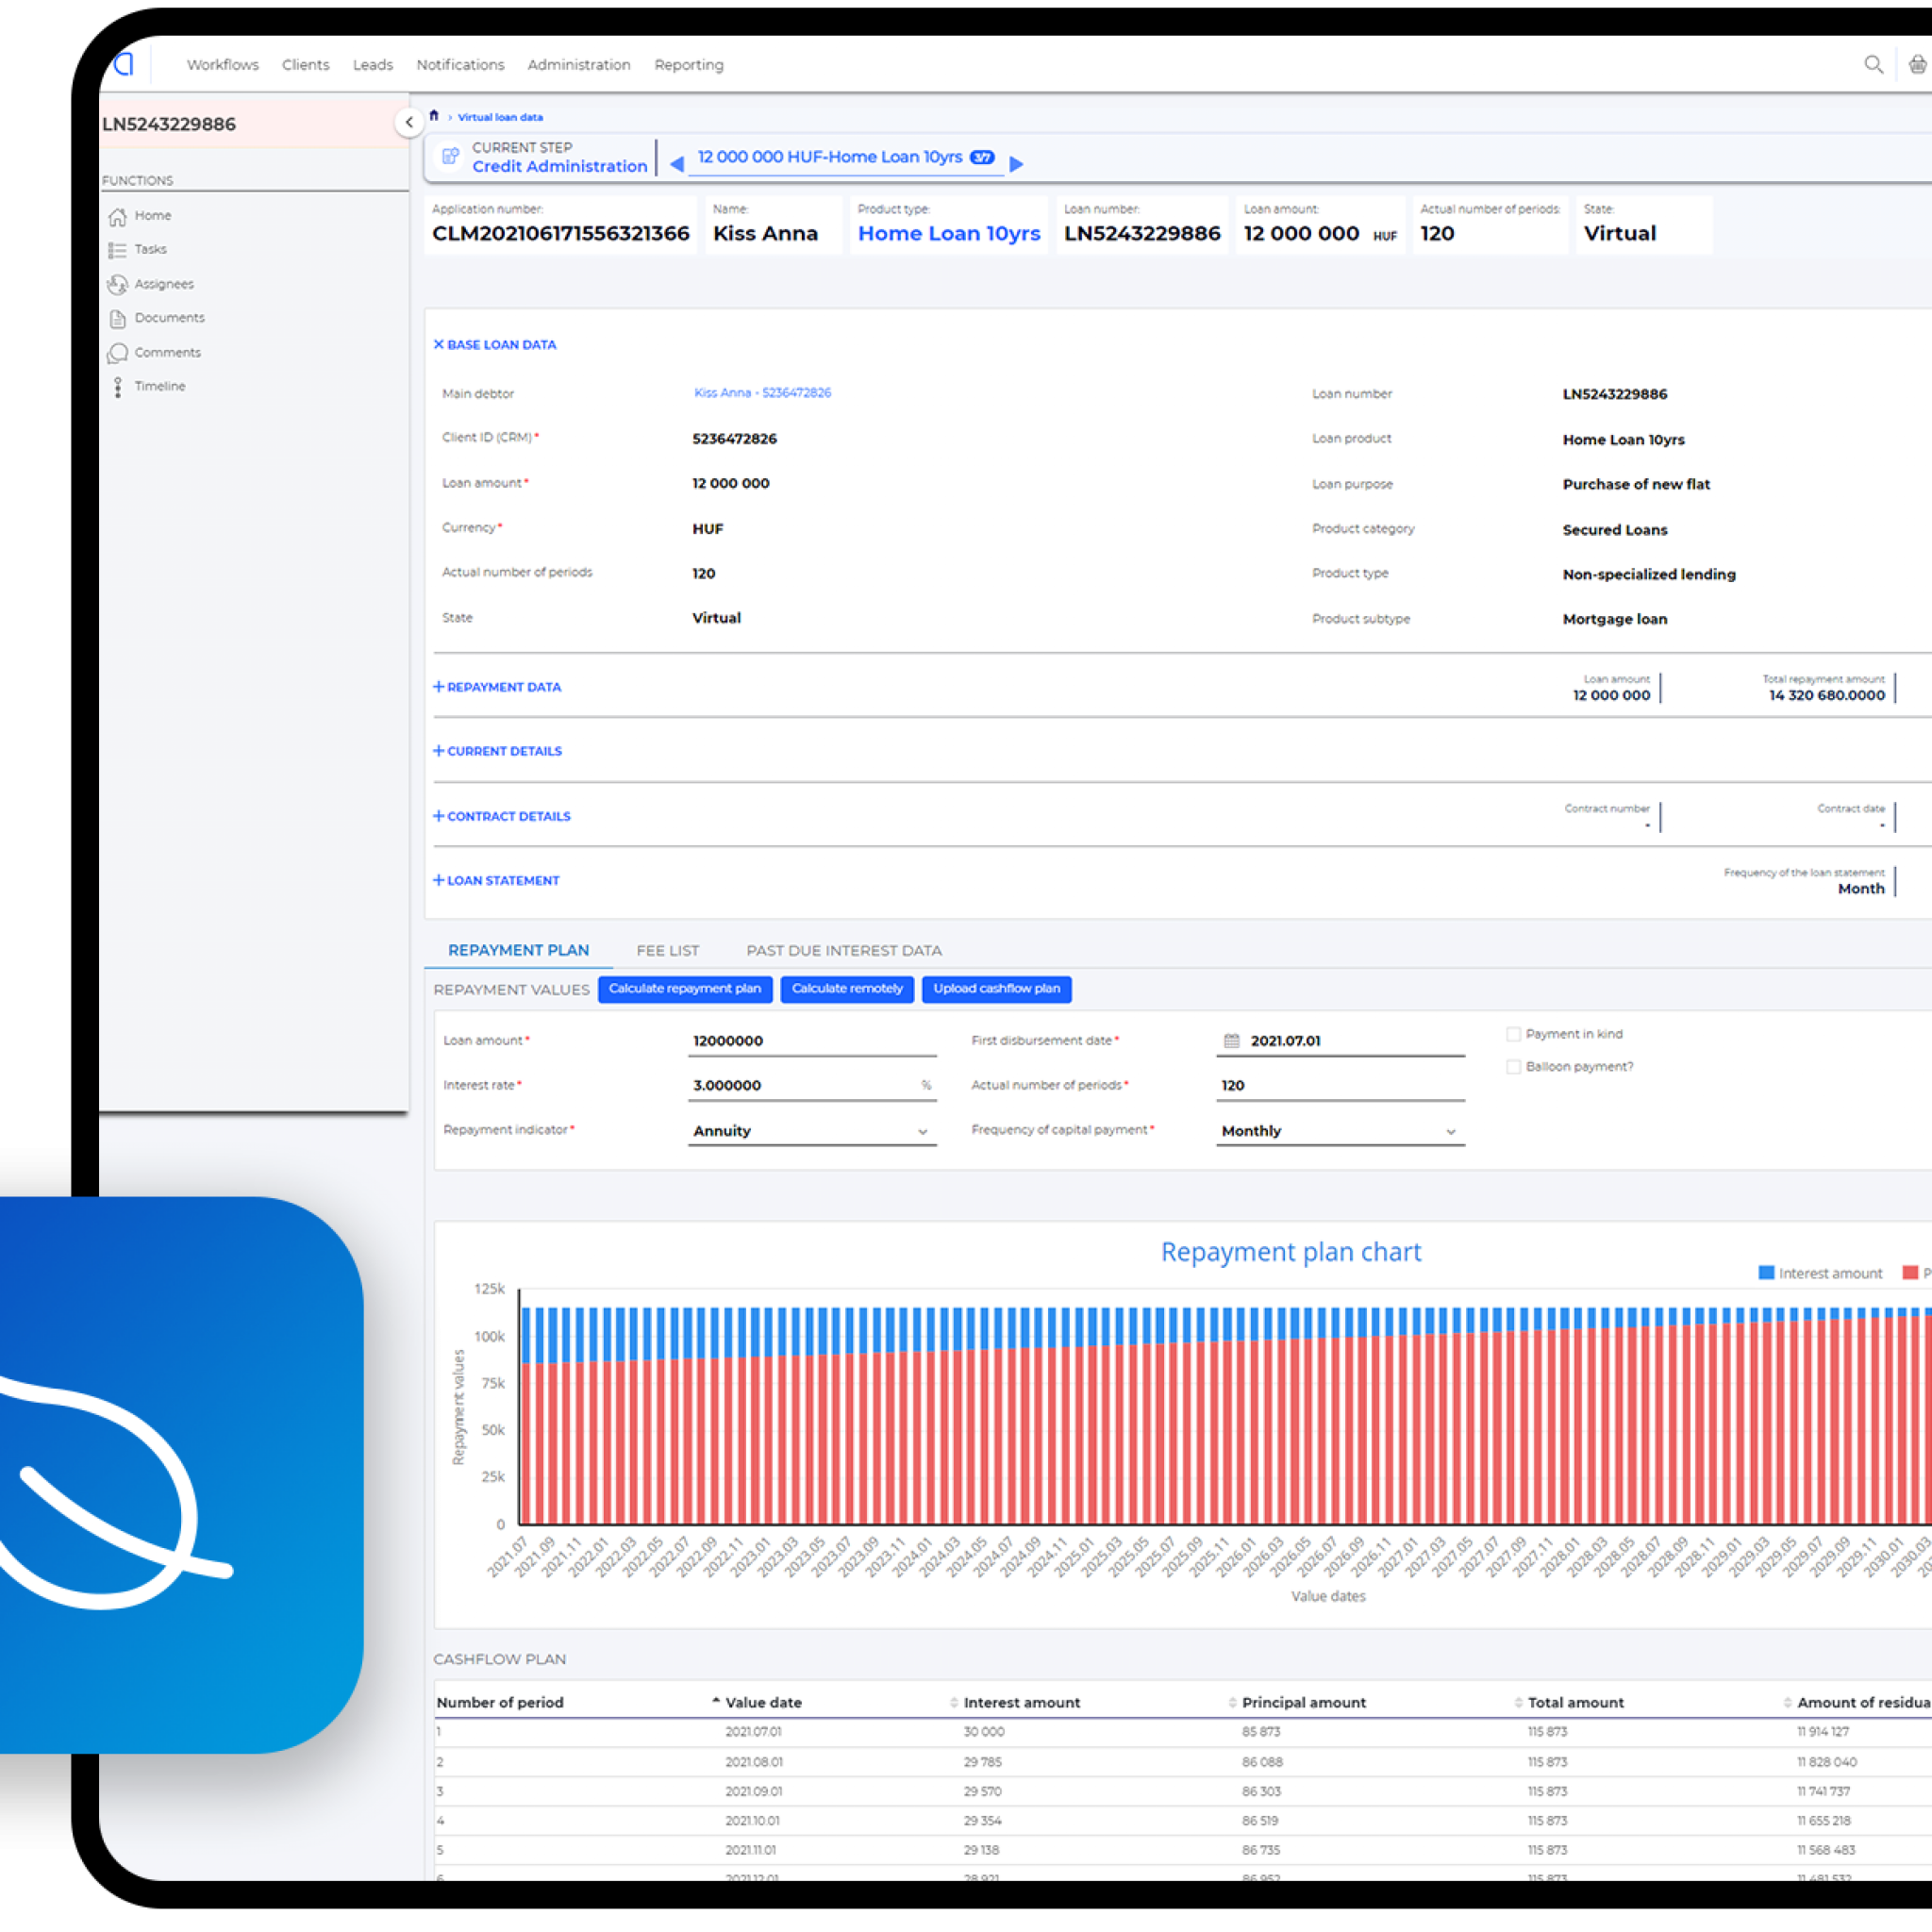Click the search magnifier icon
Image resolution: width=1932 pixels, height=1932 pixels.
1873,65
